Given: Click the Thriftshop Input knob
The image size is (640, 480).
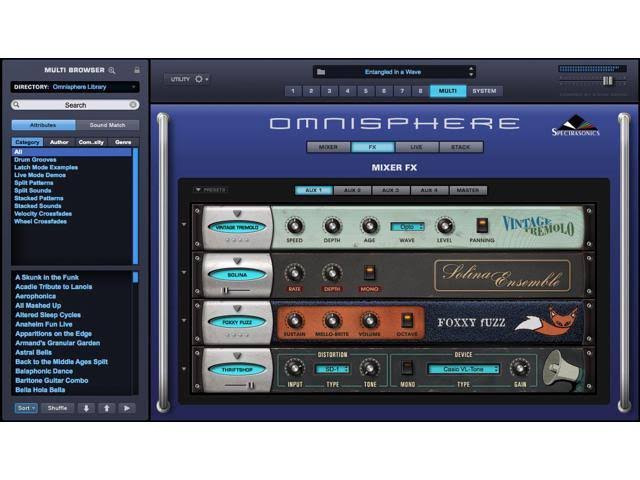Looking at the screenshot, I should [294, 368].
